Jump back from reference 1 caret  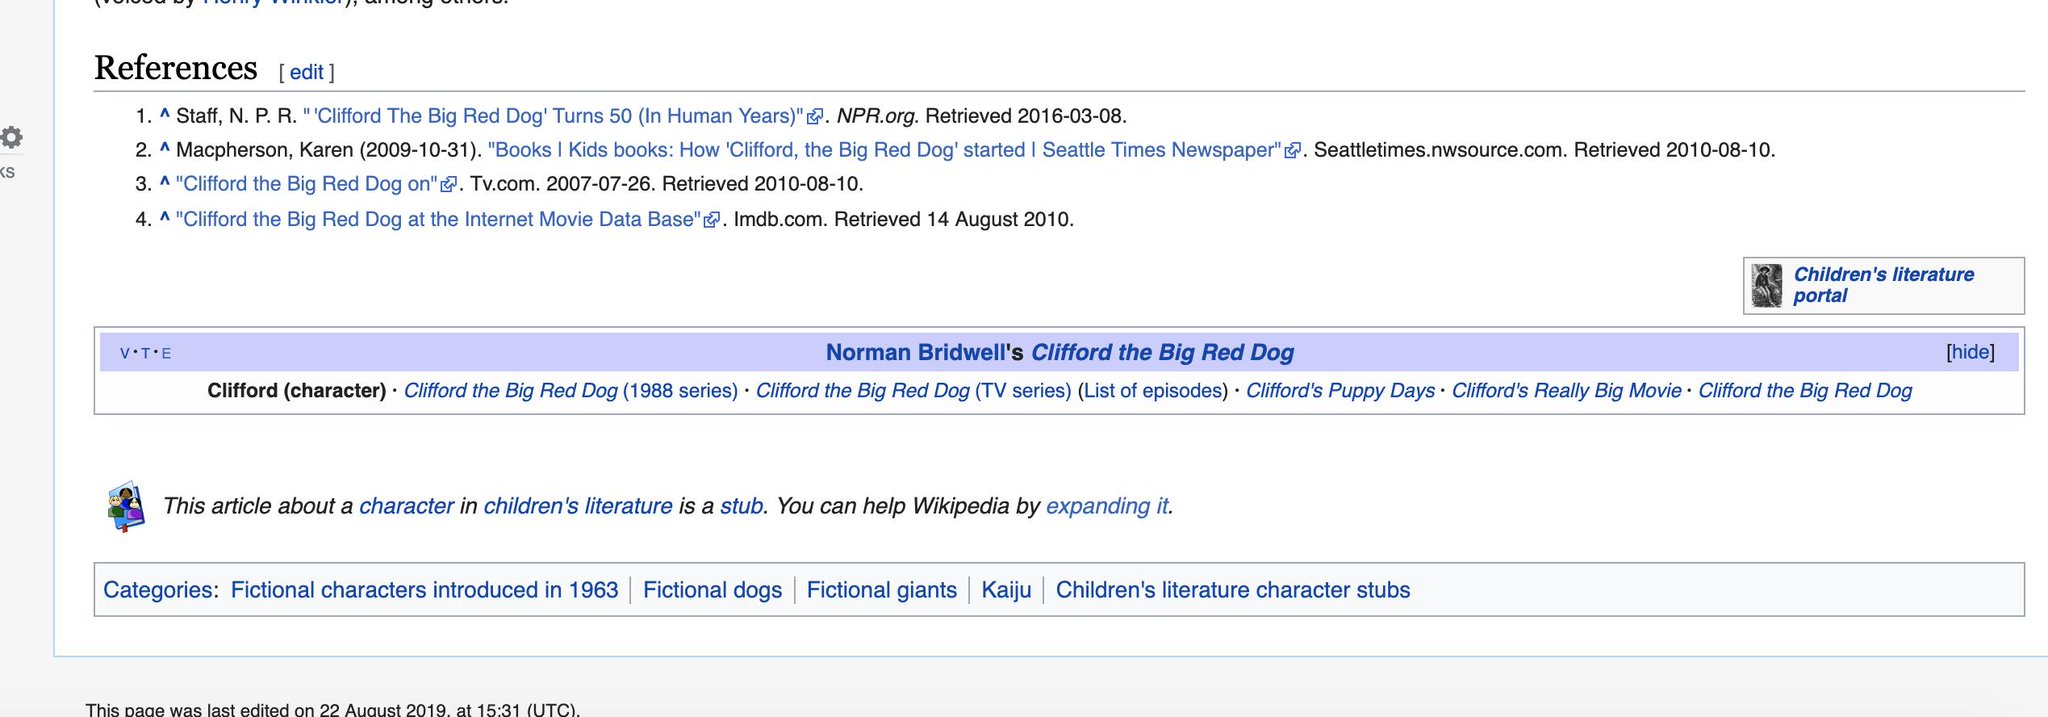[165, 115]
